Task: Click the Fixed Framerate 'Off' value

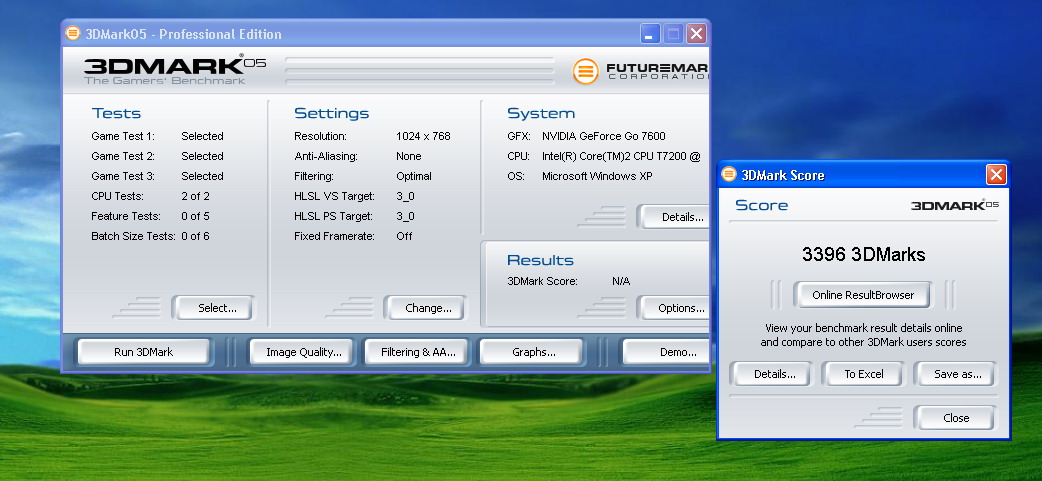Action: [x=404, y=236]
